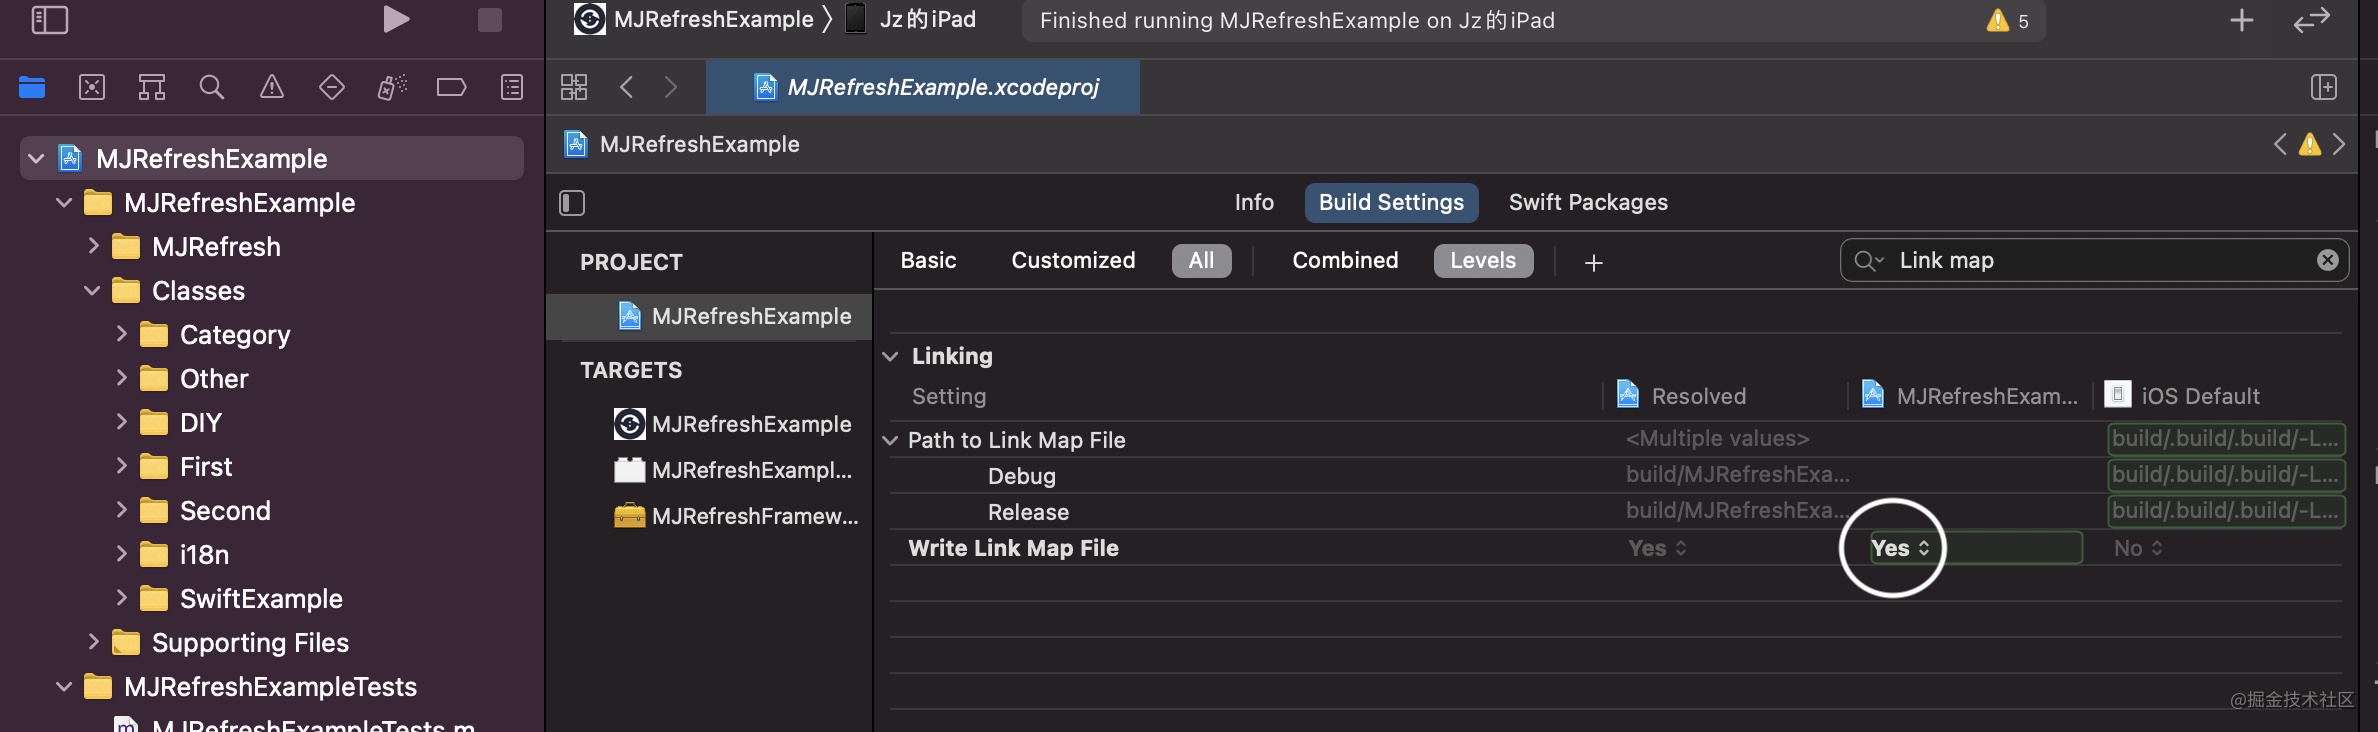The height and width of the screenshot is (732, 2378).
Task: Stop the running scheme
Action: tap(490, 20)
